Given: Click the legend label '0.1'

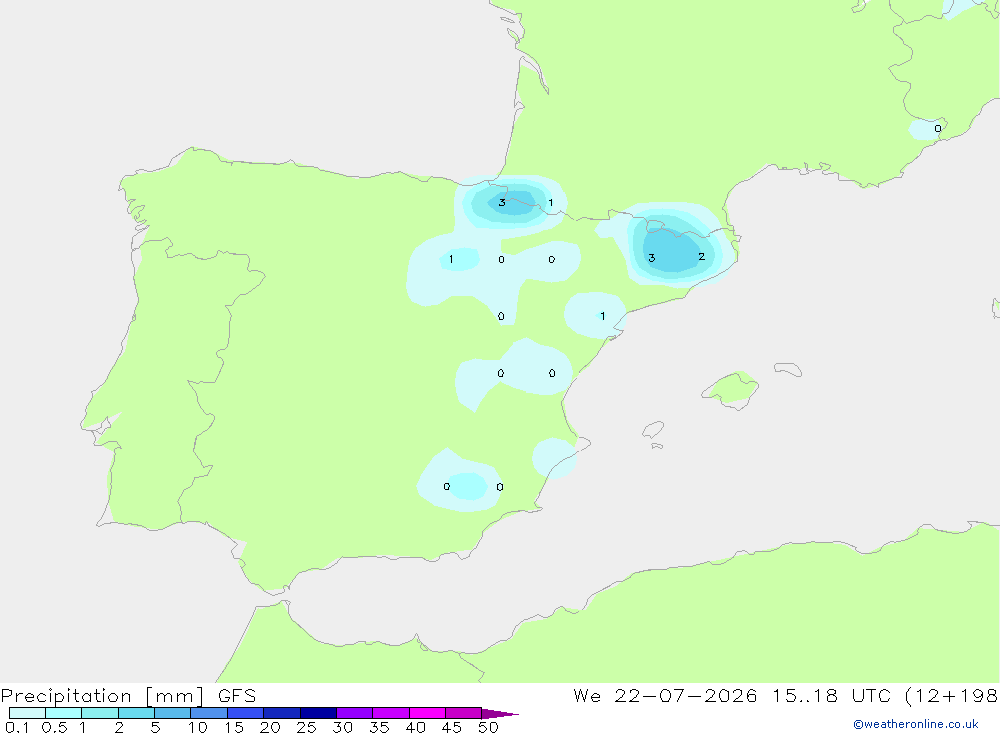Looking at the screenshot, I should click(x=17, y=727).
